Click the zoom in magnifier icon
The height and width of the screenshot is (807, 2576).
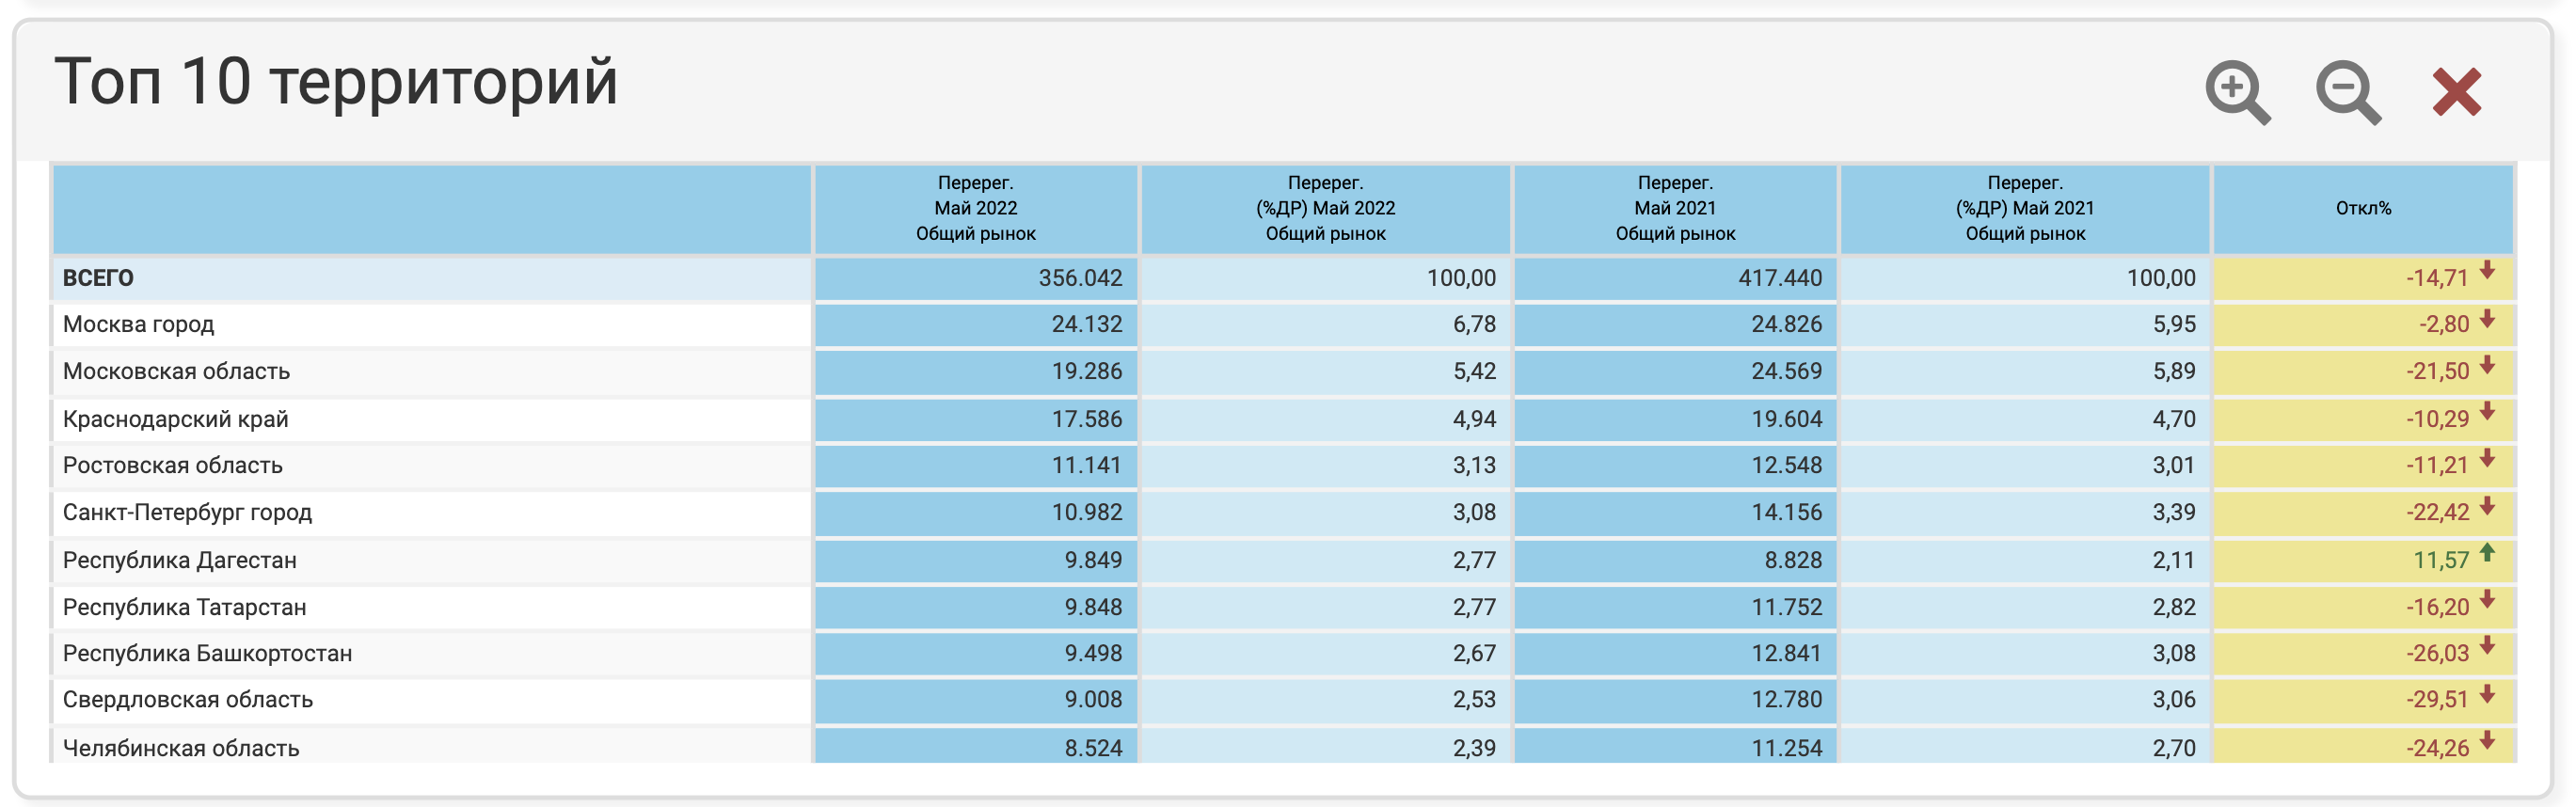click(2236, 92)
